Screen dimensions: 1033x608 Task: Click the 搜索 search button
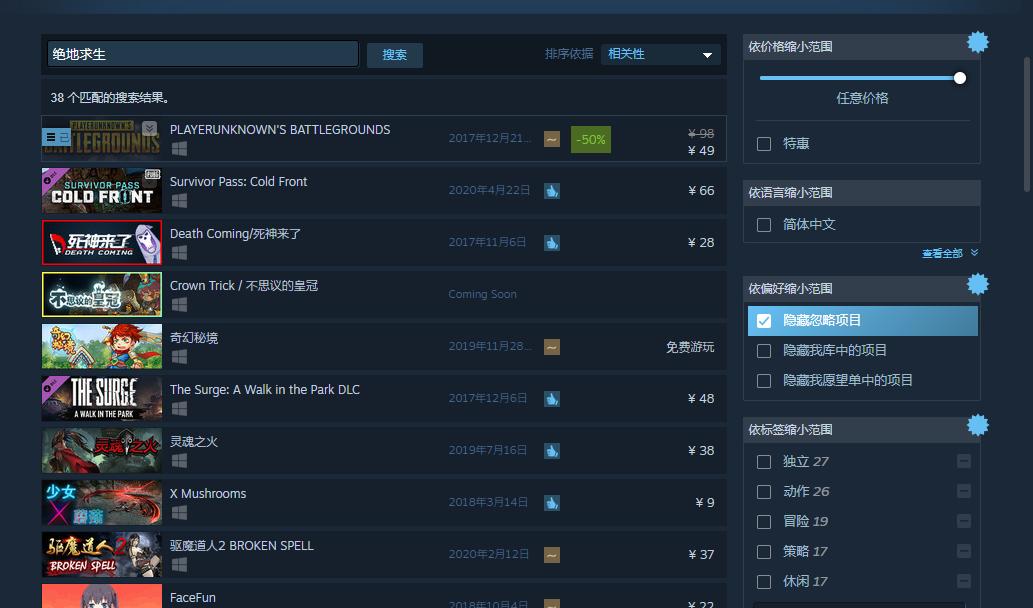coord(395,55)
